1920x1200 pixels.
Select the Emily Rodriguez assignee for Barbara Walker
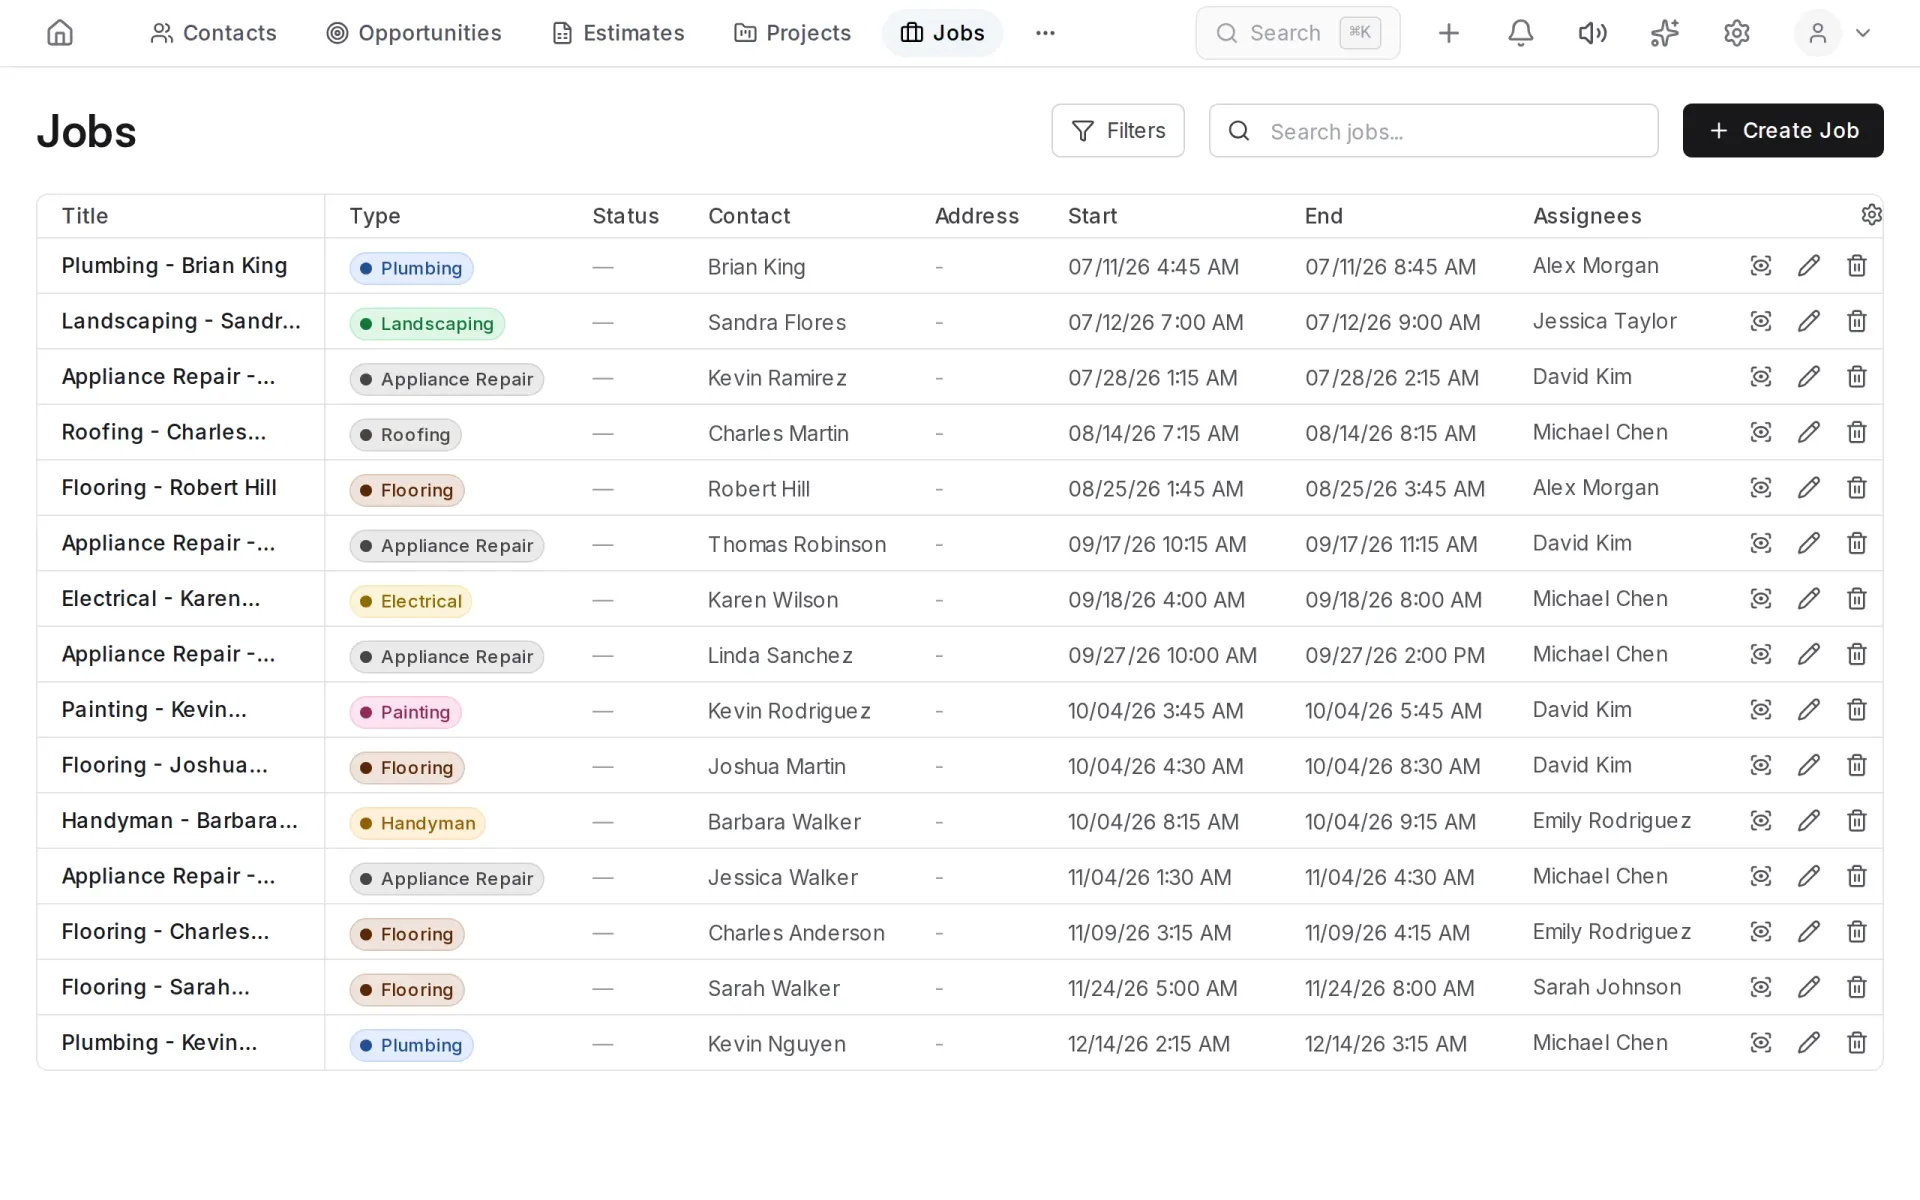point(1611,821)
